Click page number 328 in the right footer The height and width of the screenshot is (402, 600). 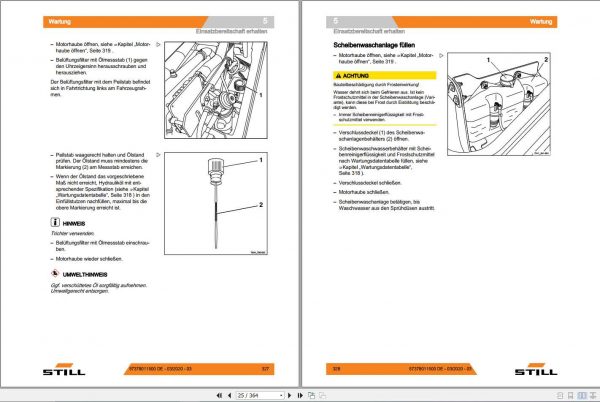click(x=336, y=369)
